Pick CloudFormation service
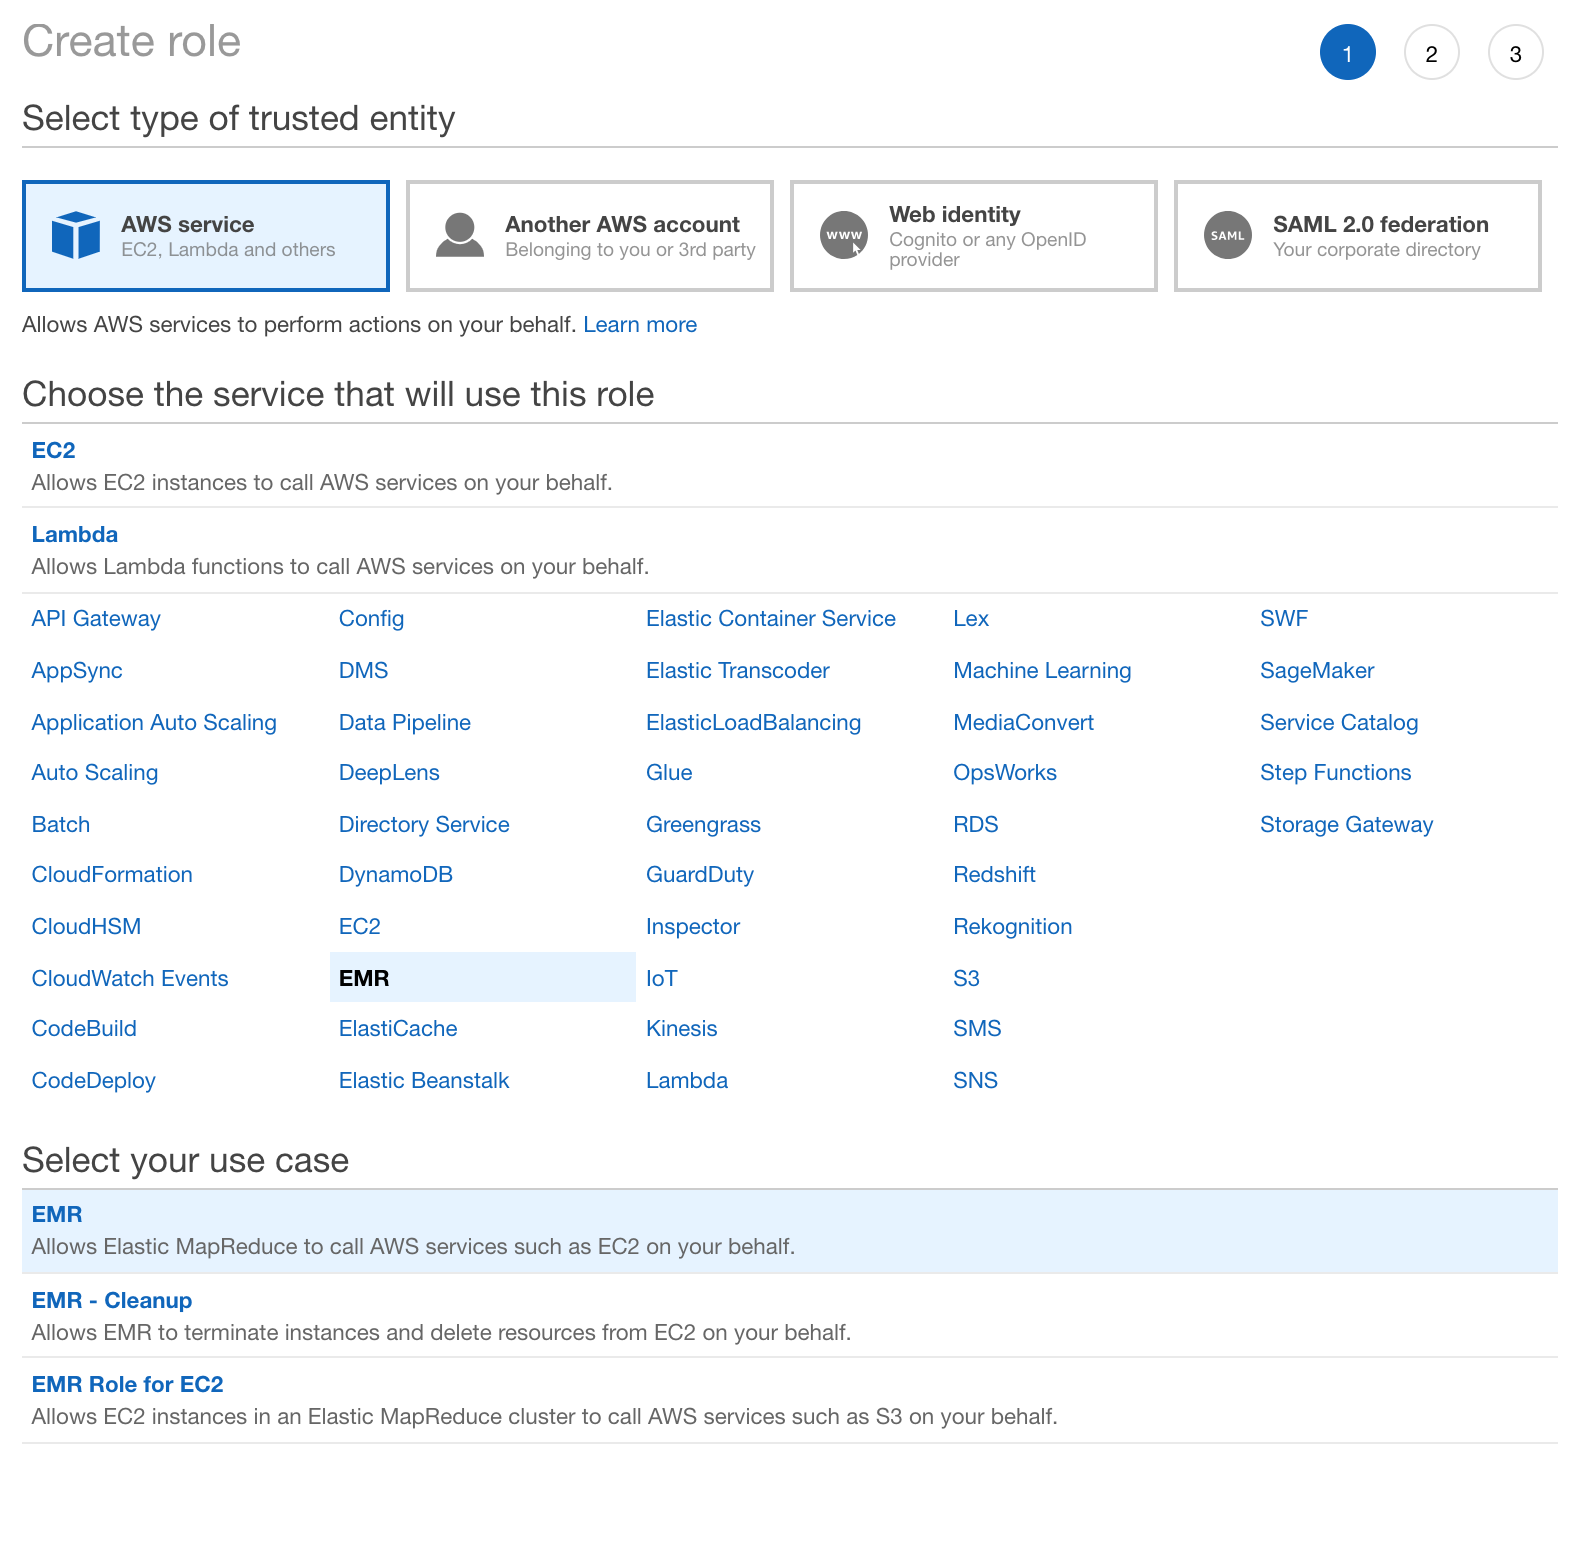This screenshot has height=1556, width=1590. 112,875
